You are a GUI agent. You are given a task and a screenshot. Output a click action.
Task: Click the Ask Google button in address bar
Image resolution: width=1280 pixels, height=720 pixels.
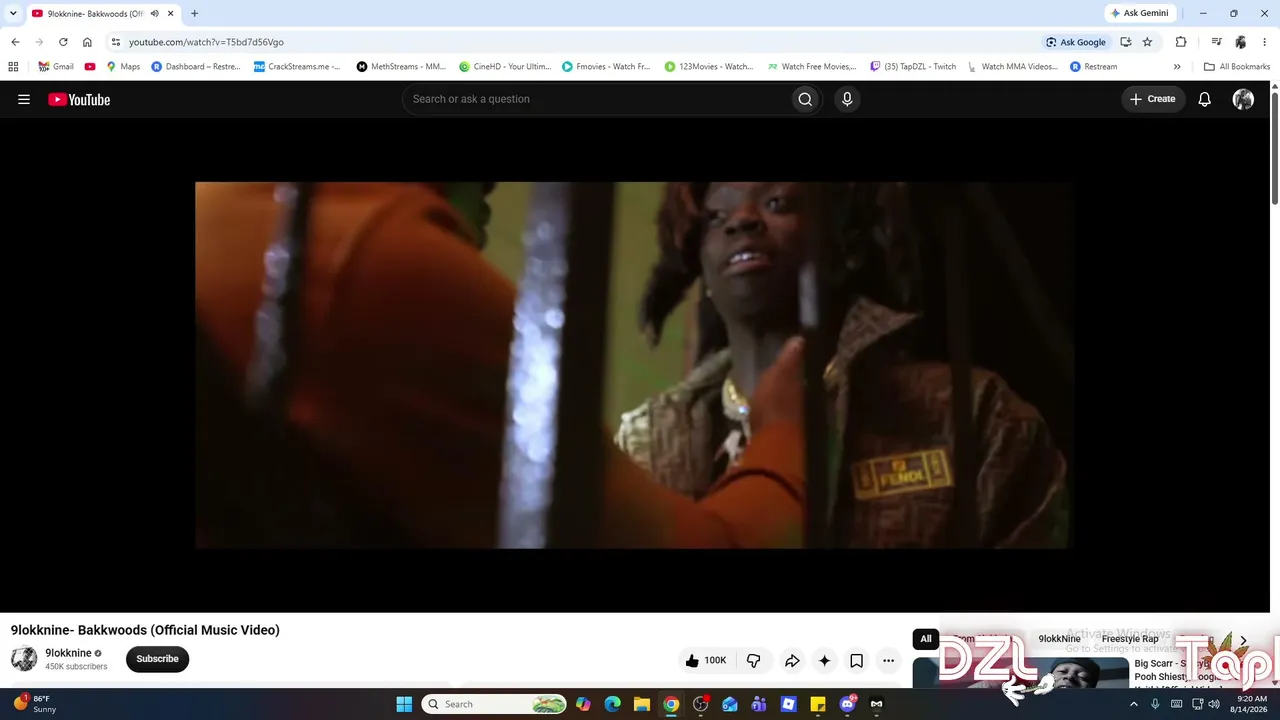click(x=1075, y=42)
